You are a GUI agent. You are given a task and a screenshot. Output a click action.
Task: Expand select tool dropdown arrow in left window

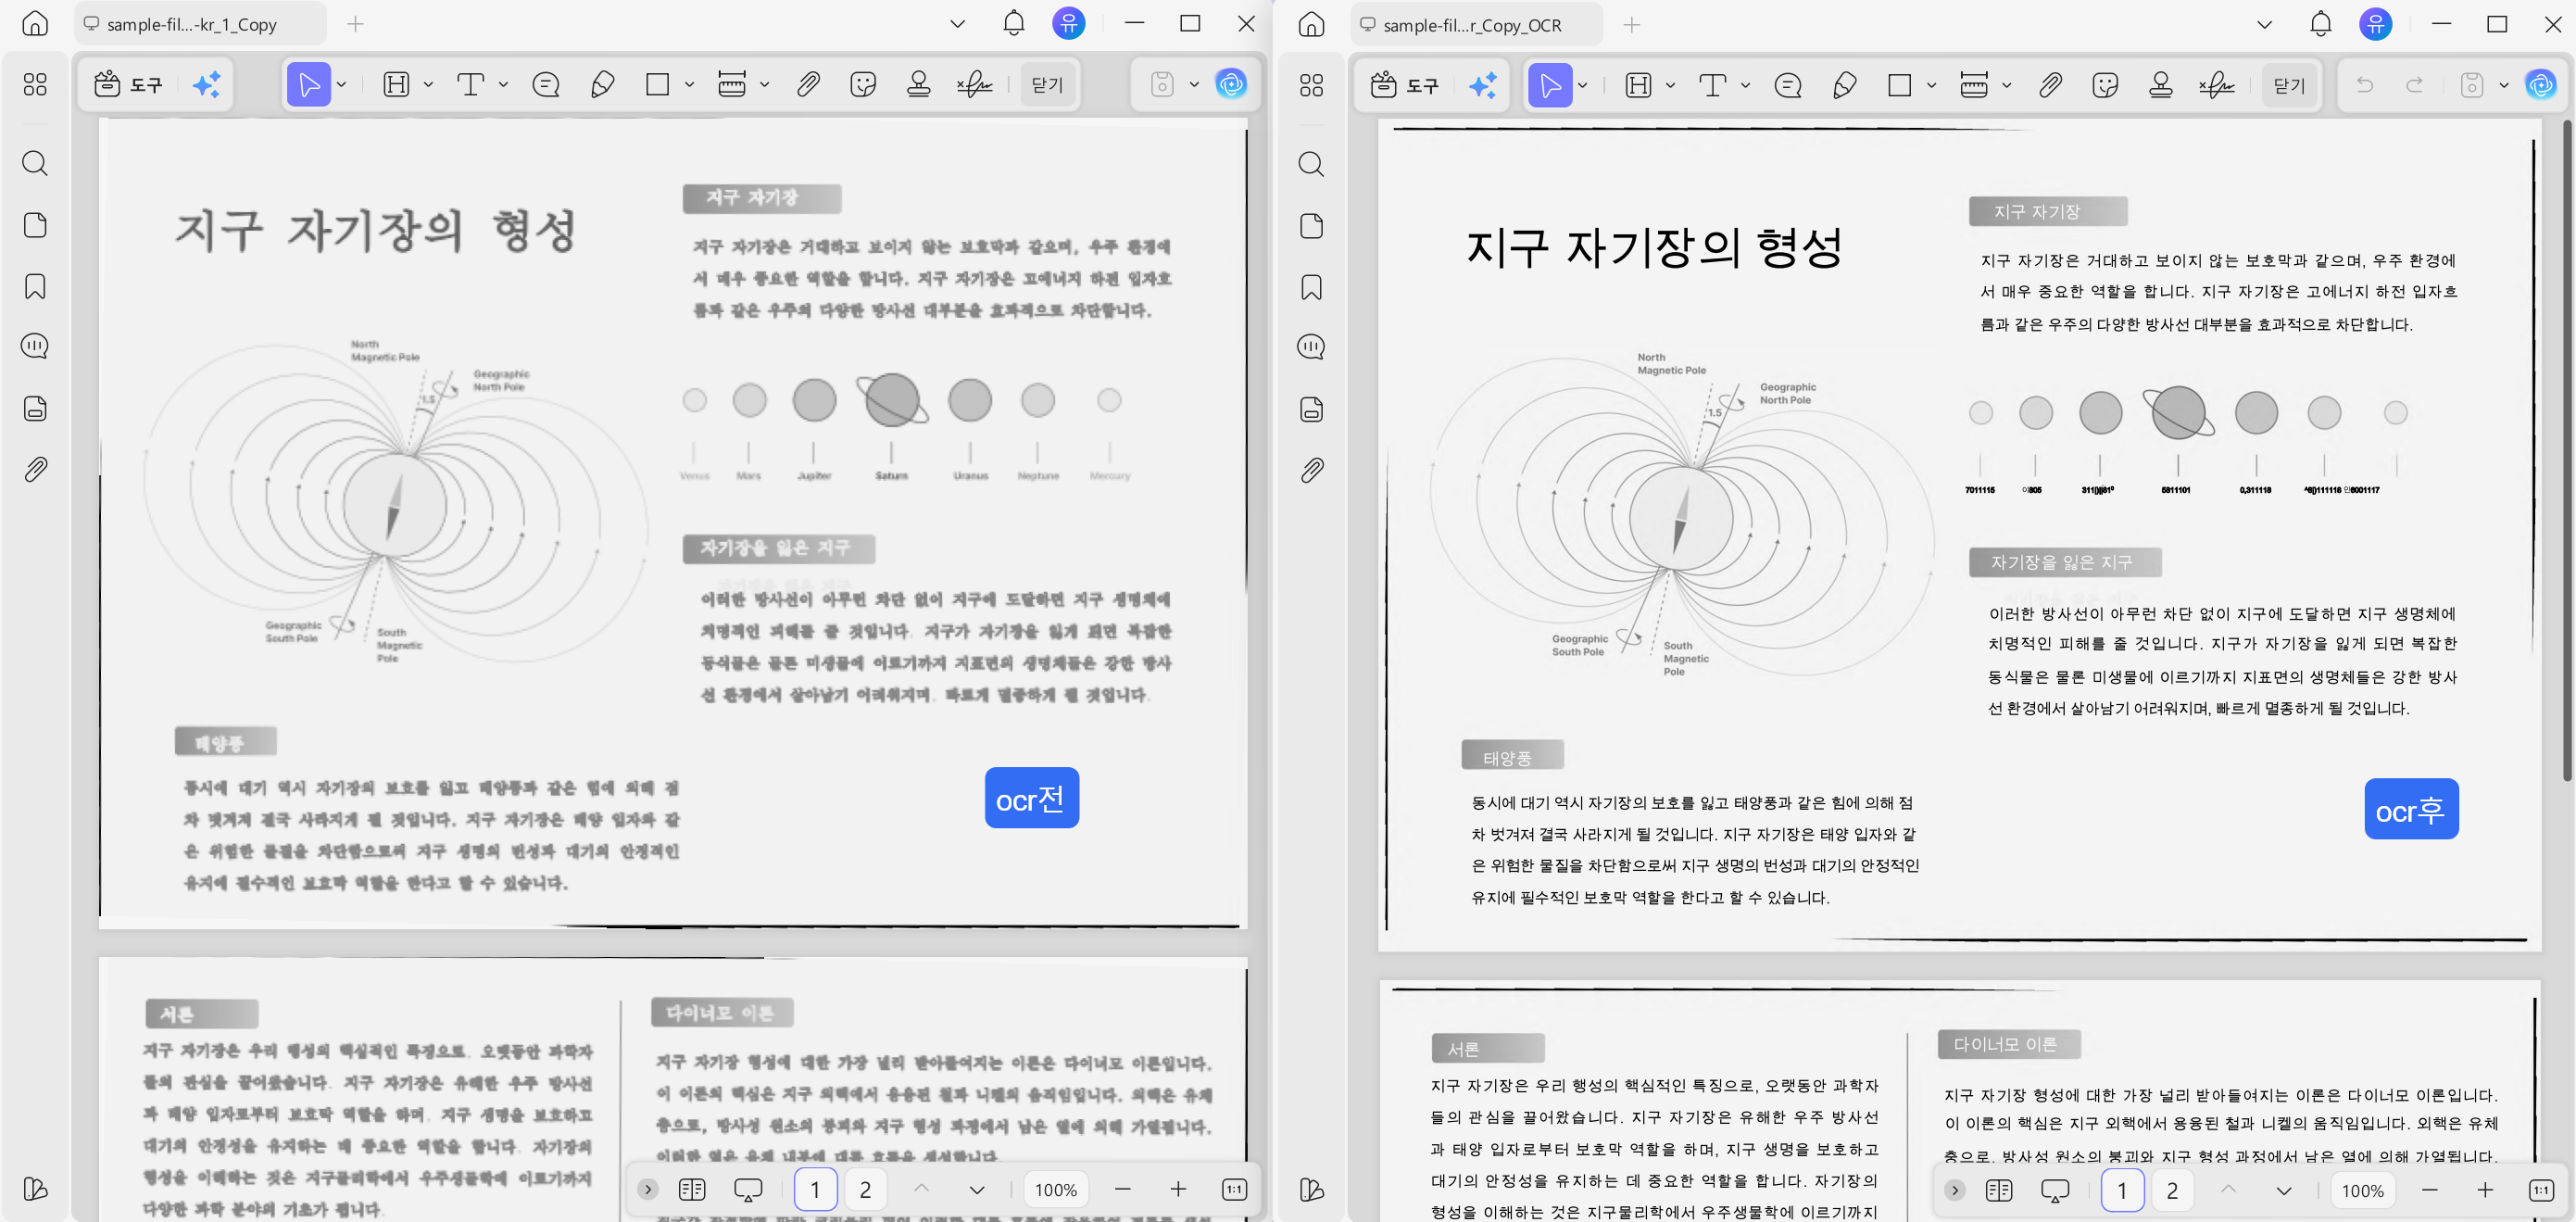pos(342,85)
